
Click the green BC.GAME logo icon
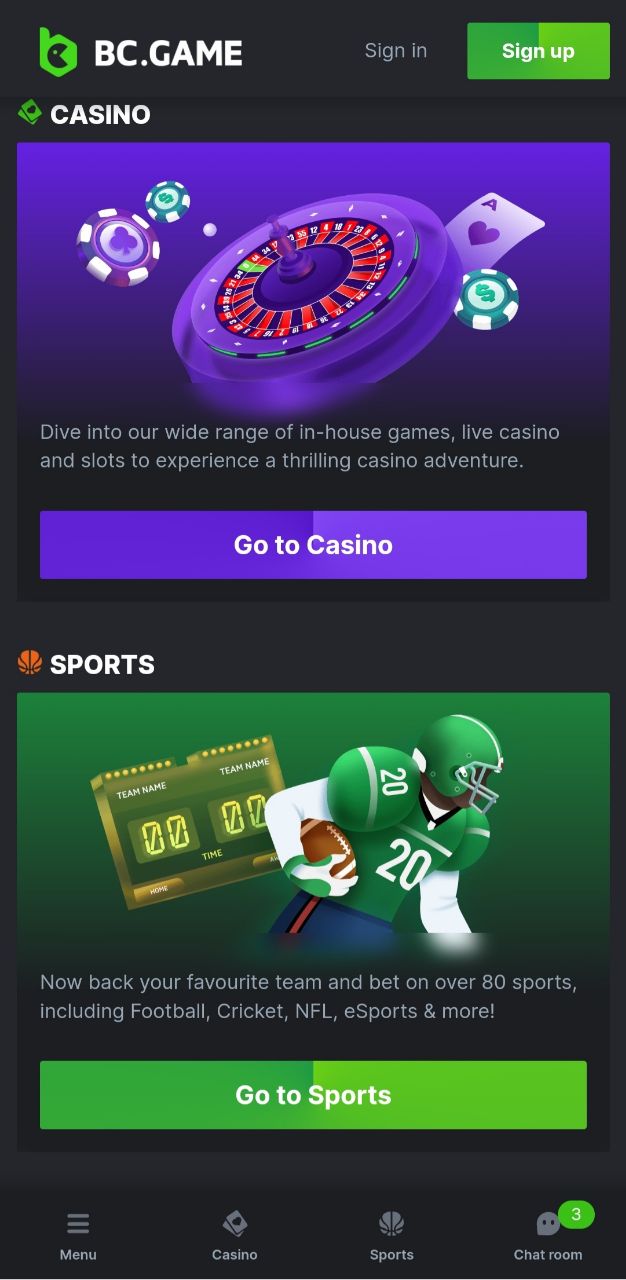pyautogui.click(x=58, y=52)
